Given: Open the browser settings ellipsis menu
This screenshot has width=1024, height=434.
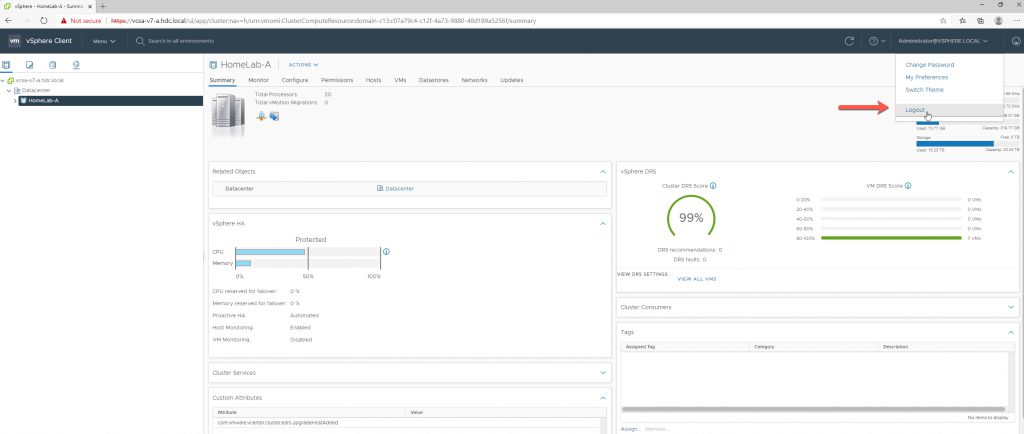Looking at the screenshot, I should point(1016,20).
